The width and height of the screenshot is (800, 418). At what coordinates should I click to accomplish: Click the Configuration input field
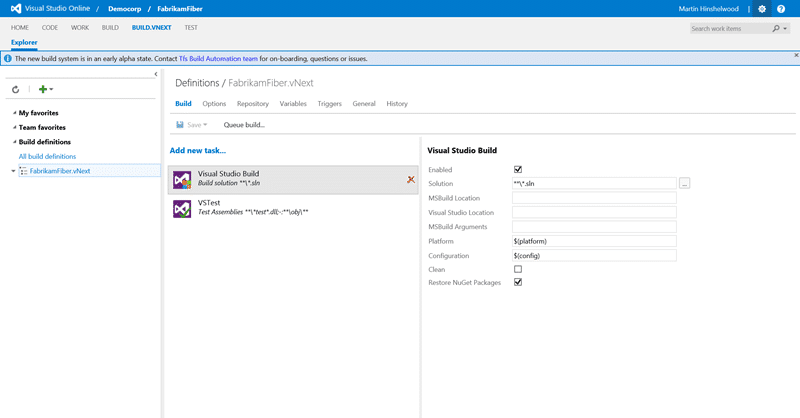coord(594,255)
